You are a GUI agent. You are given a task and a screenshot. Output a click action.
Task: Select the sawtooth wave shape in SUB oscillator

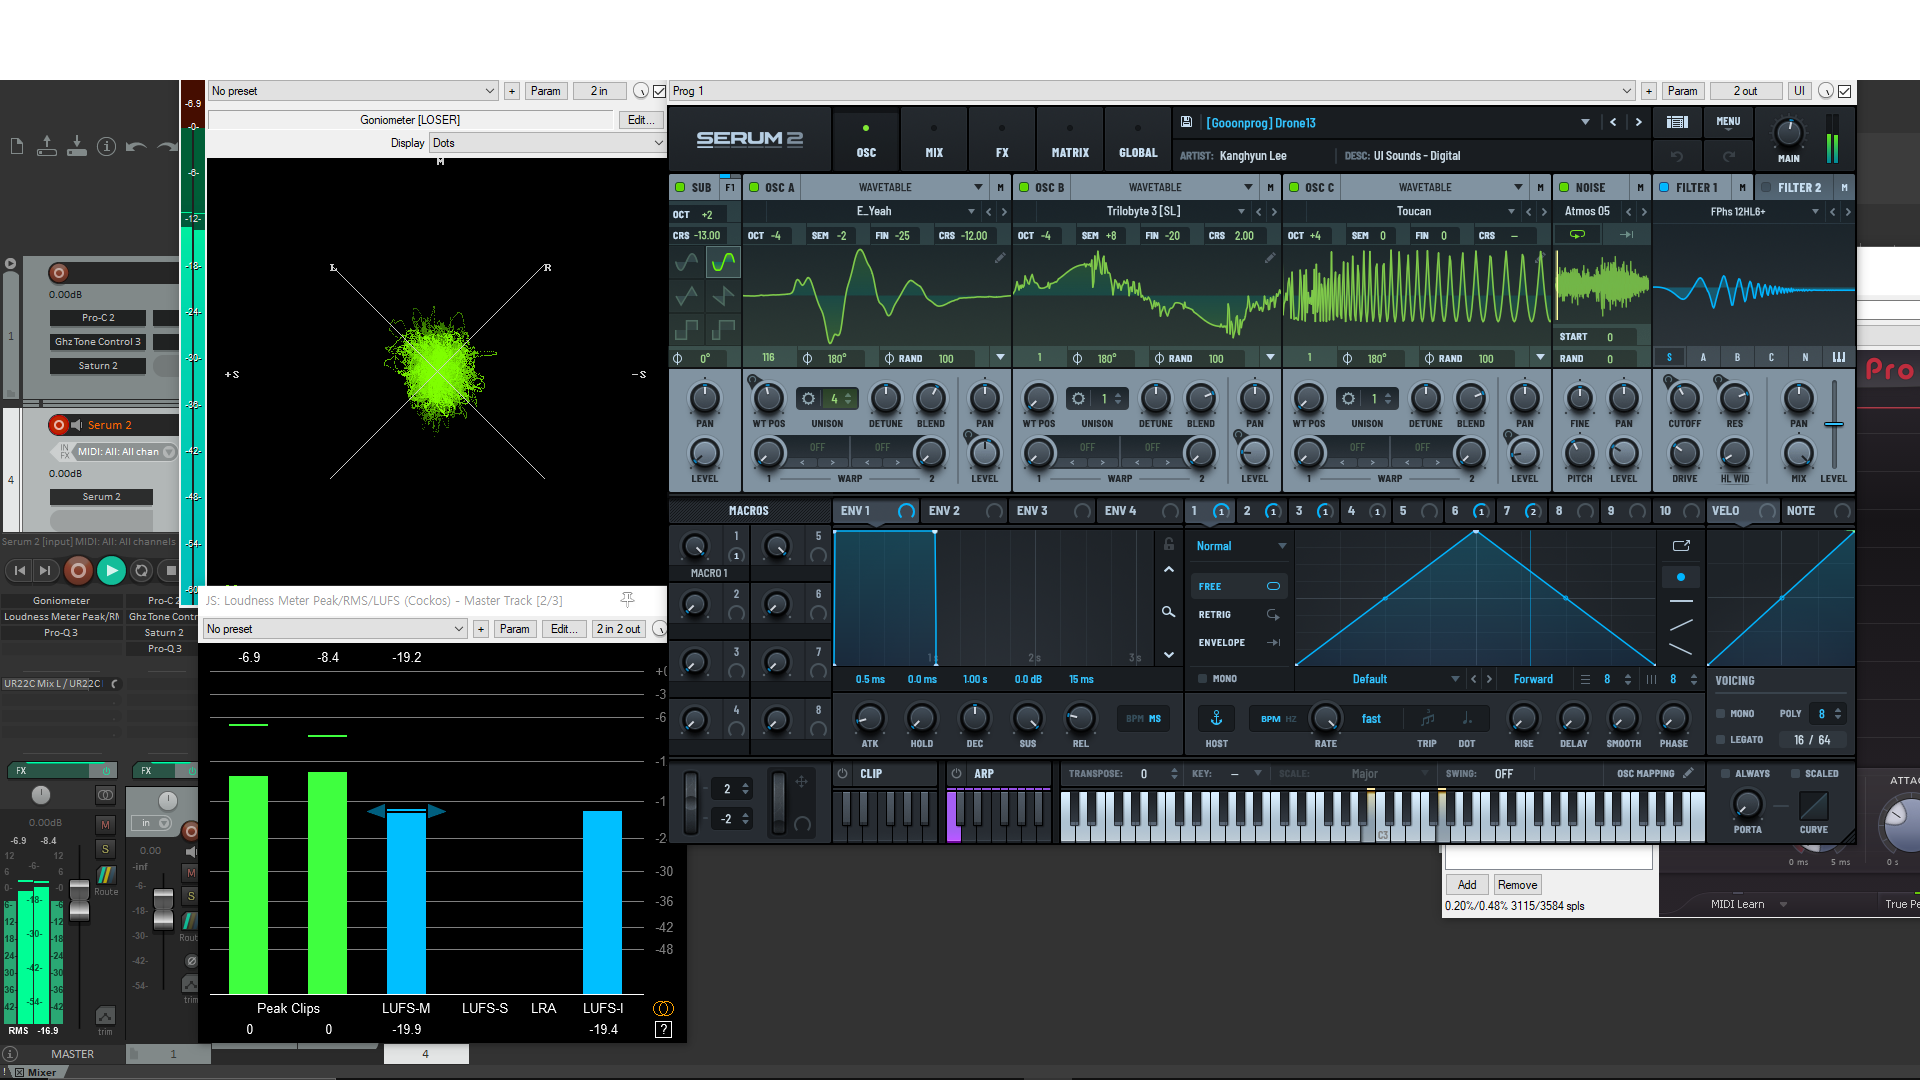click(722, 296)
